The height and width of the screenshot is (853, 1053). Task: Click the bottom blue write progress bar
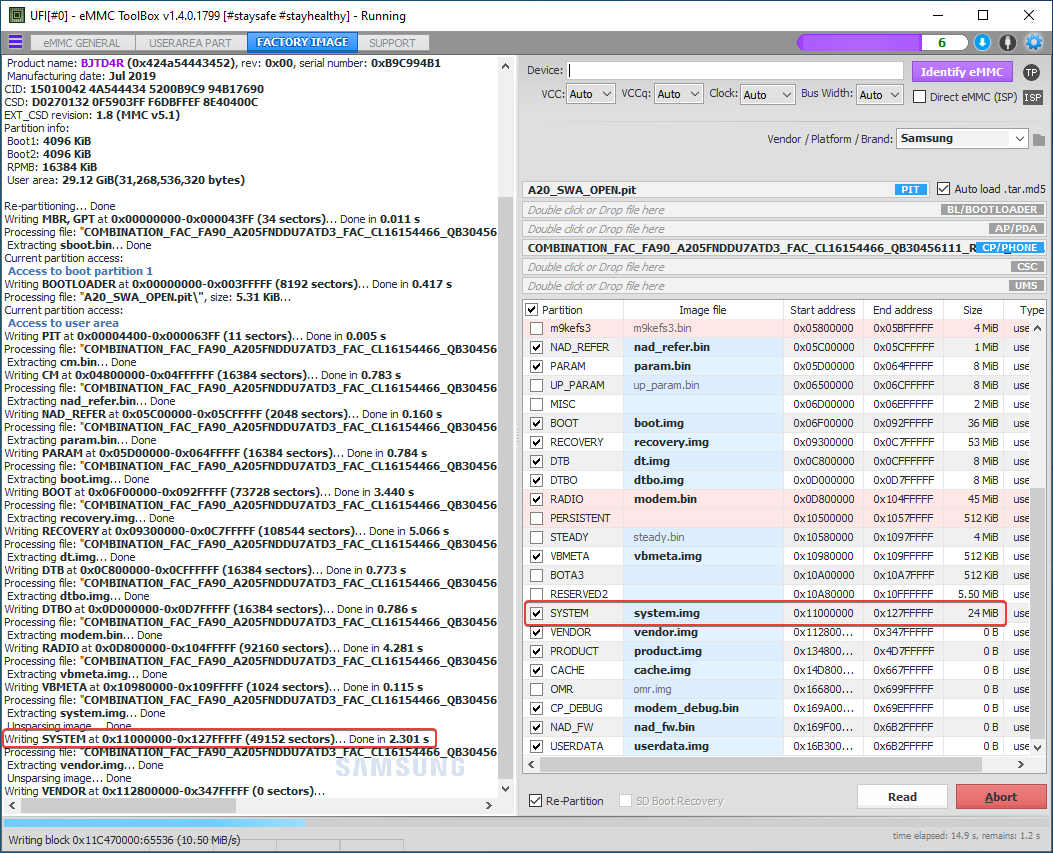click(x=526, y=822)
